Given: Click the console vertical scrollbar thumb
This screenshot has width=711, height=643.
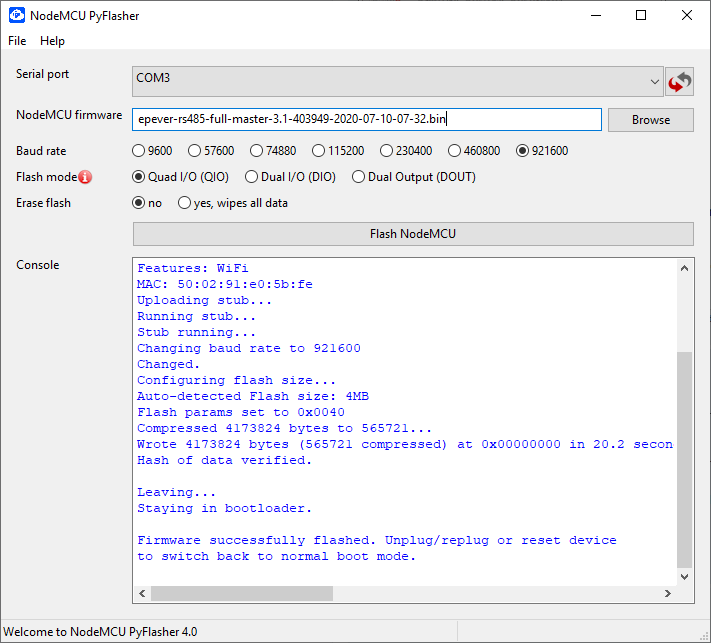Looking at the screenshot, I should pyautogui.click(x=684, y=458).
